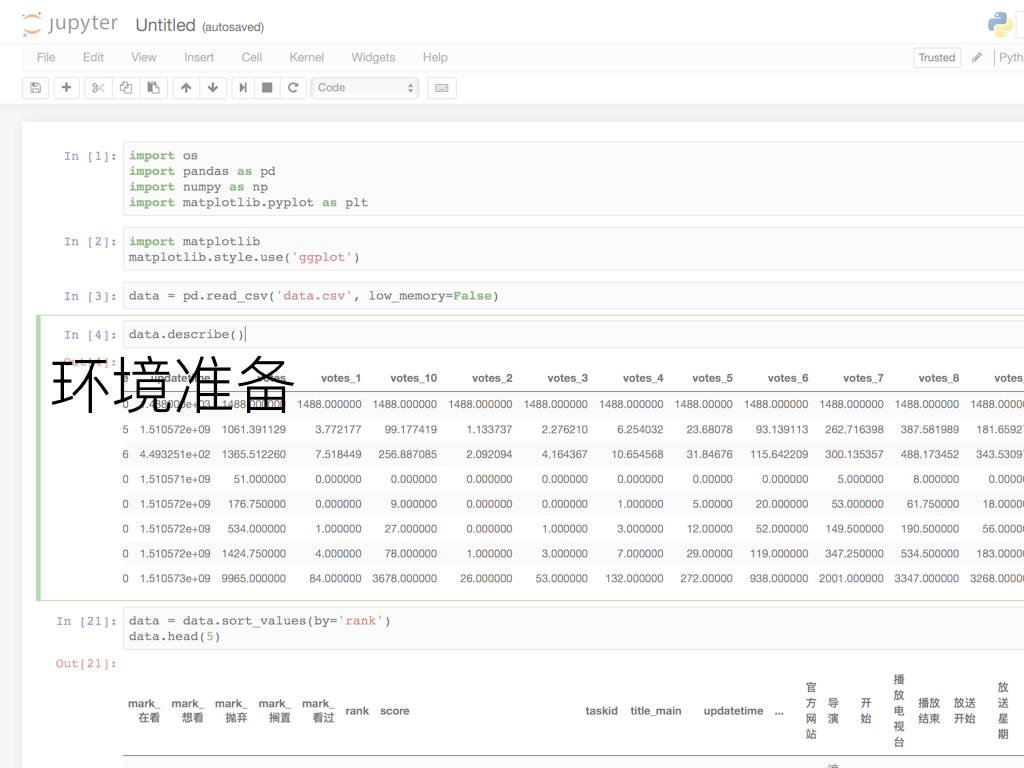Viewport: 1024px width, 768px height.
Task: Open the Kernel menu
Action: (x=306, y=58)
